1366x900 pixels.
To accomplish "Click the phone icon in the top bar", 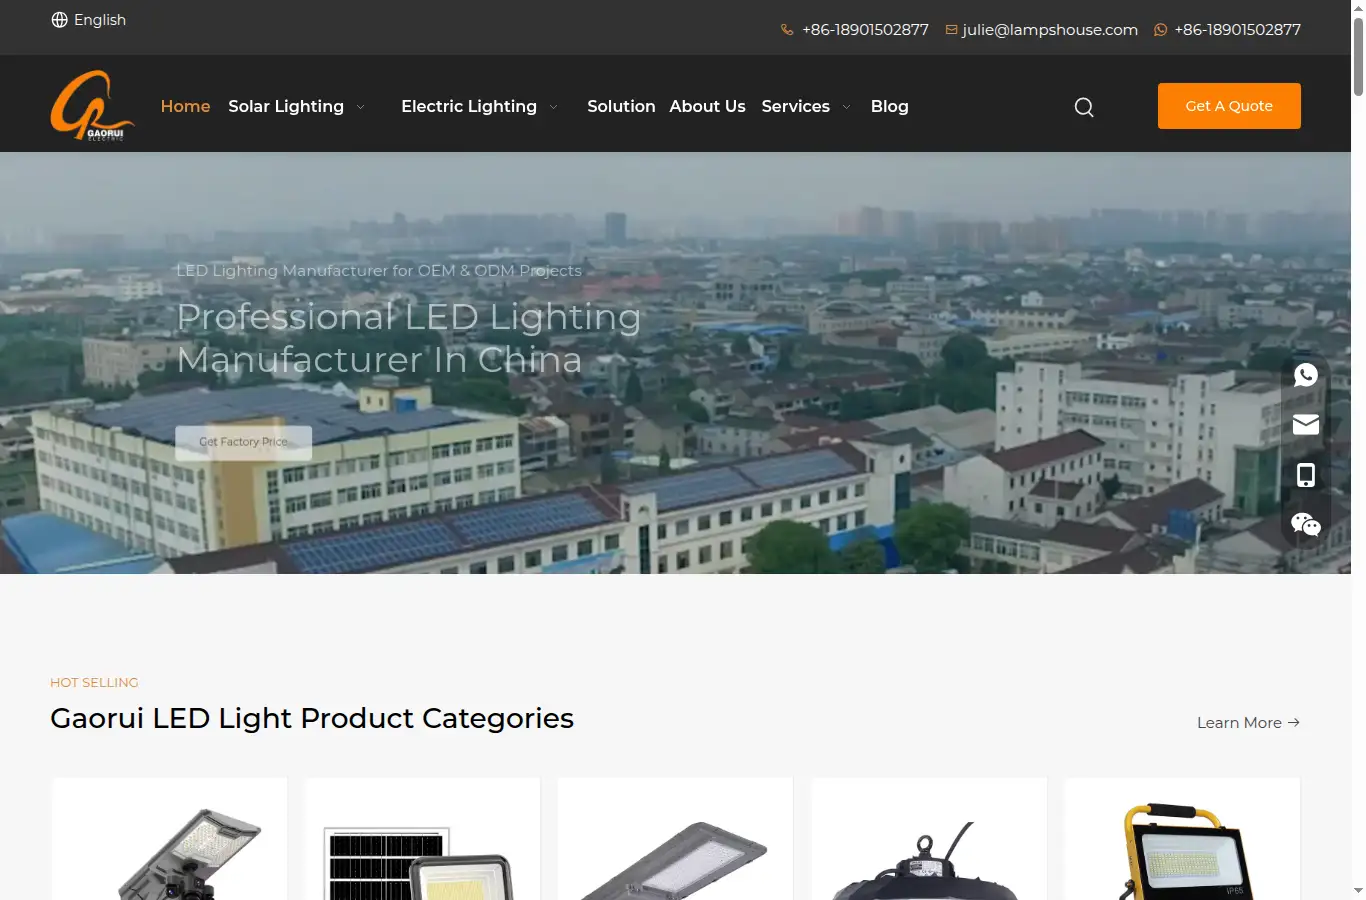I will pyautogui.click(x=787, y=30).
